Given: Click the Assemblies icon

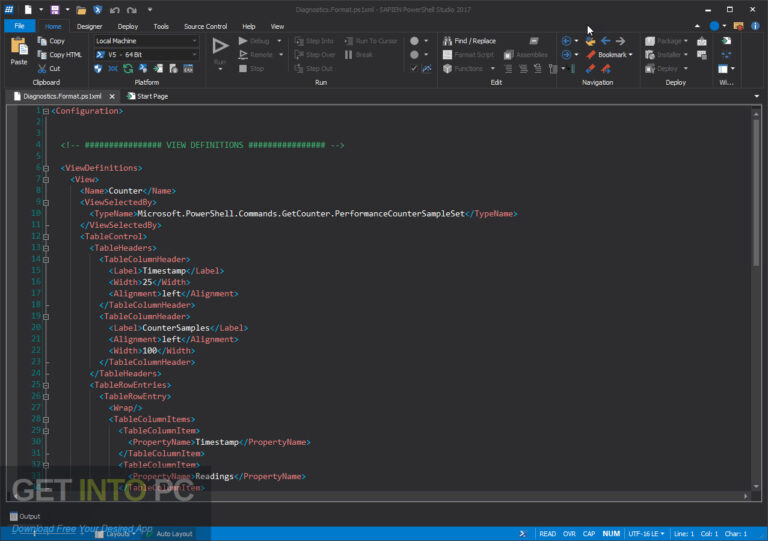Looking at the screenshot, I should [x=509, y=55].
